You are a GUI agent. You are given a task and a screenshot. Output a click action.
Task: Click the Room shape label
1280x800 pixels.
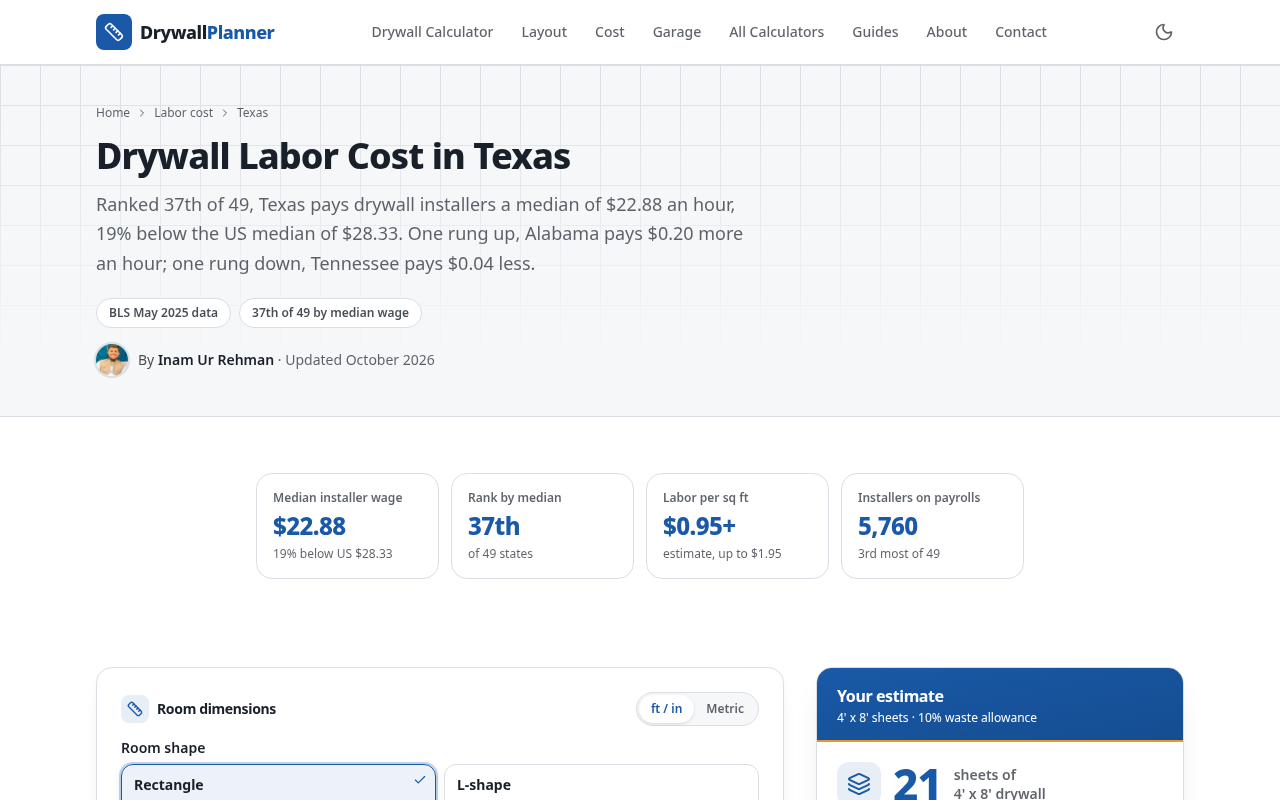point(163,748)
